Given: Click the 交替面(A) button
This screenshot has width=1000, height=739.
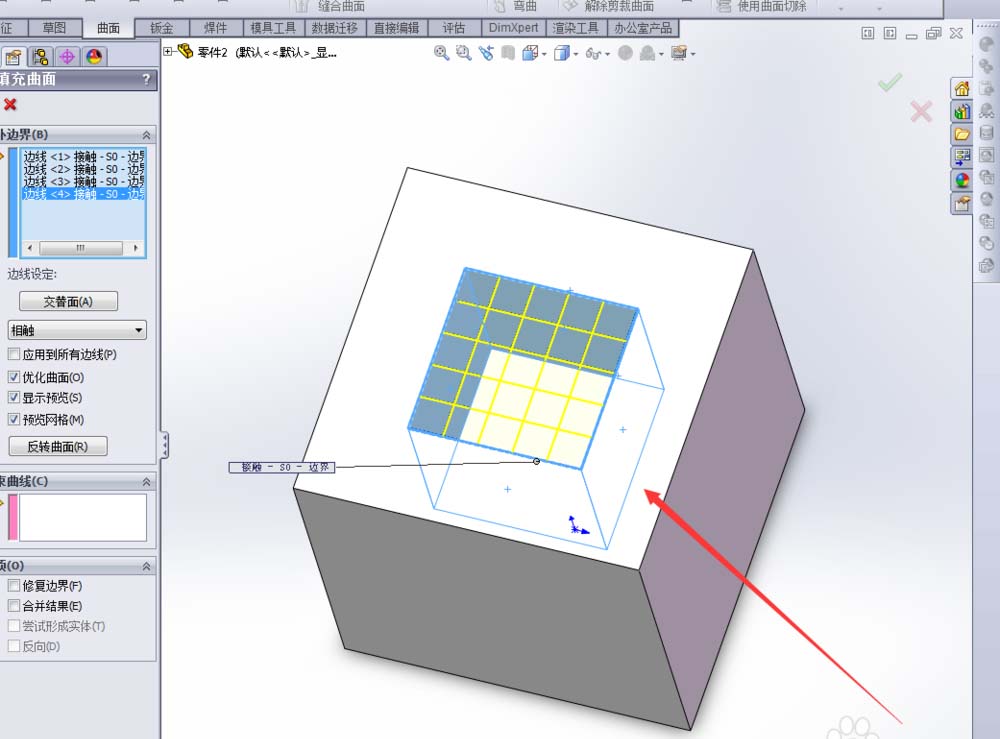Looking at the screenshot, I should [68, 302].
